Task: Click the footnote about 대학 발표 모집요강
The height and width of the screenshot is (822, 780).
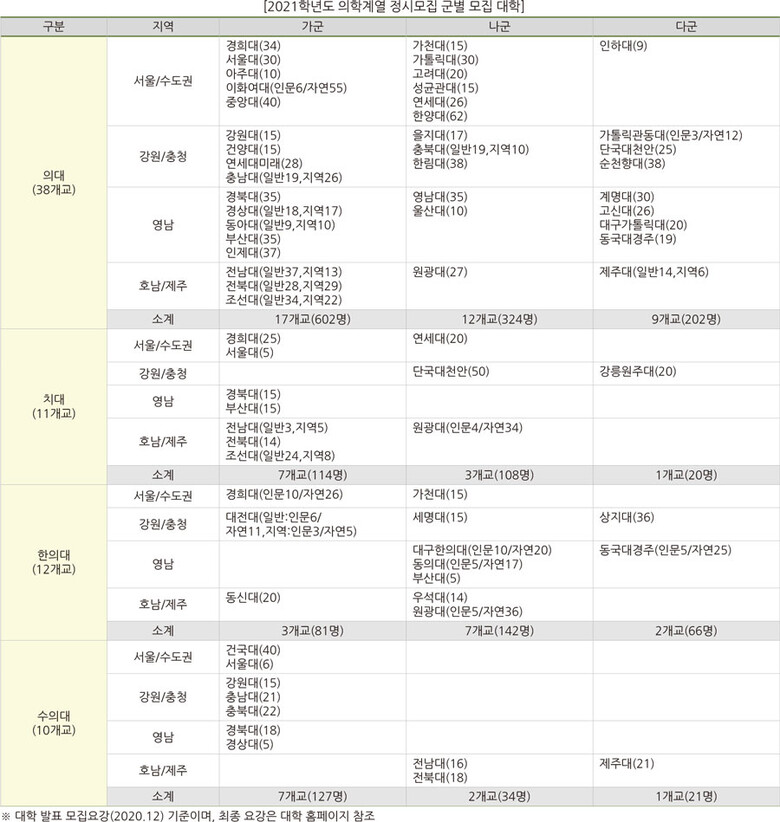Action: 188,815
